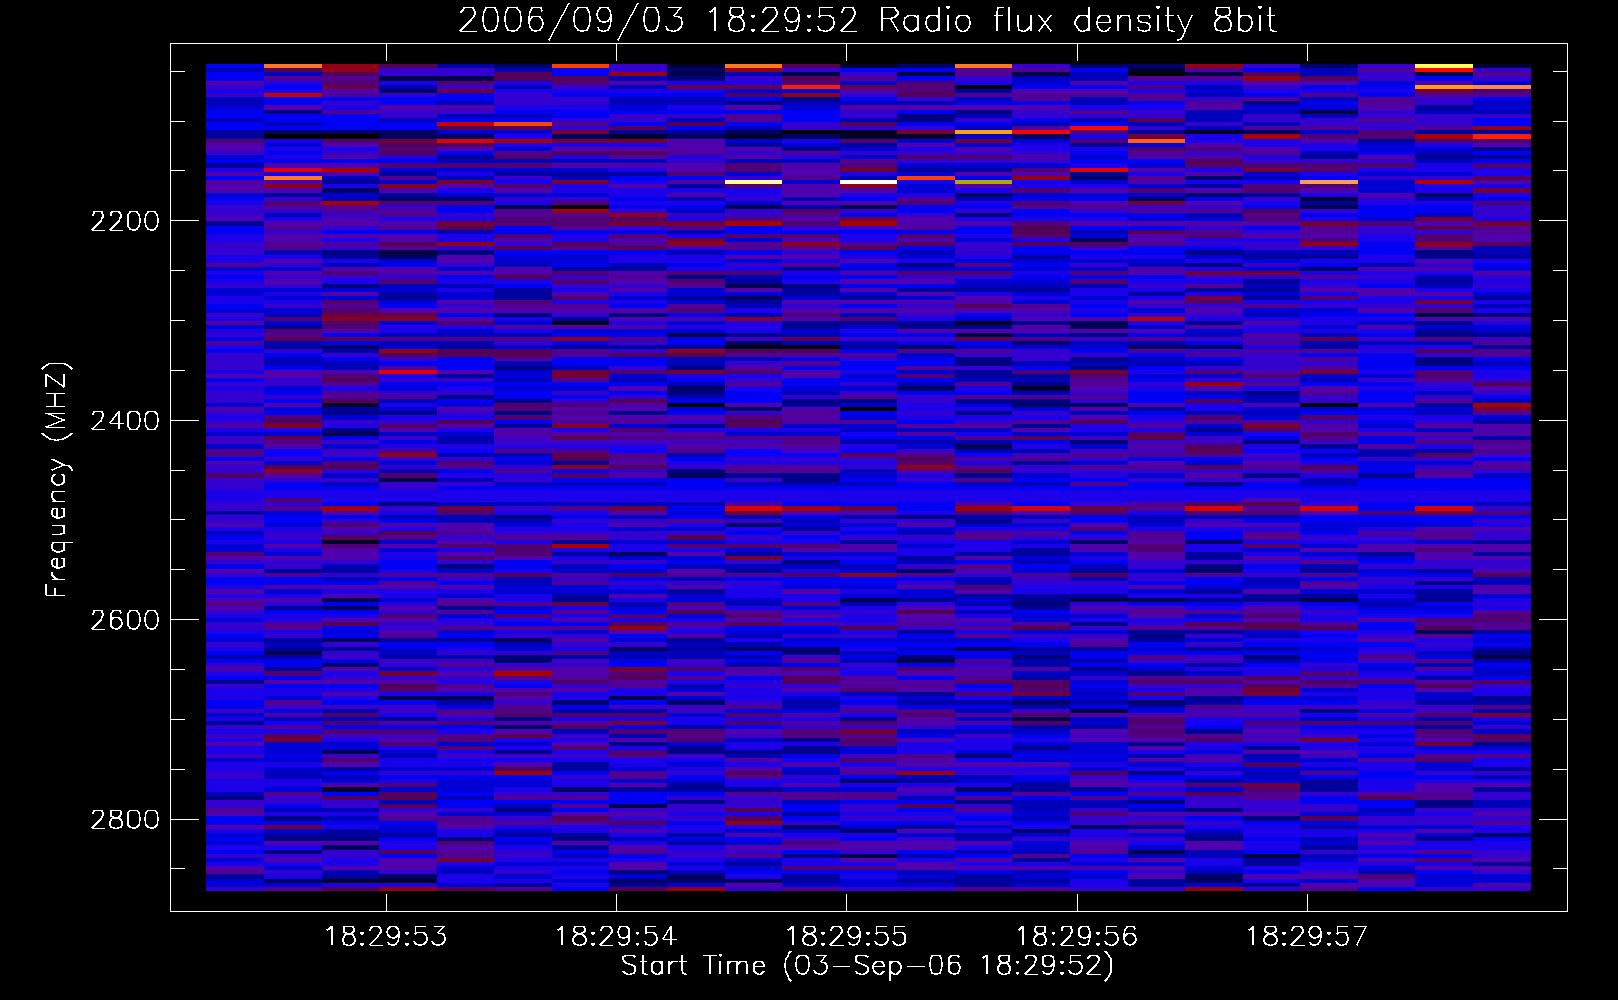1618x1000 pixels.
Task: Click the 2200 frequency tick label
Action: tap(125, 221)
